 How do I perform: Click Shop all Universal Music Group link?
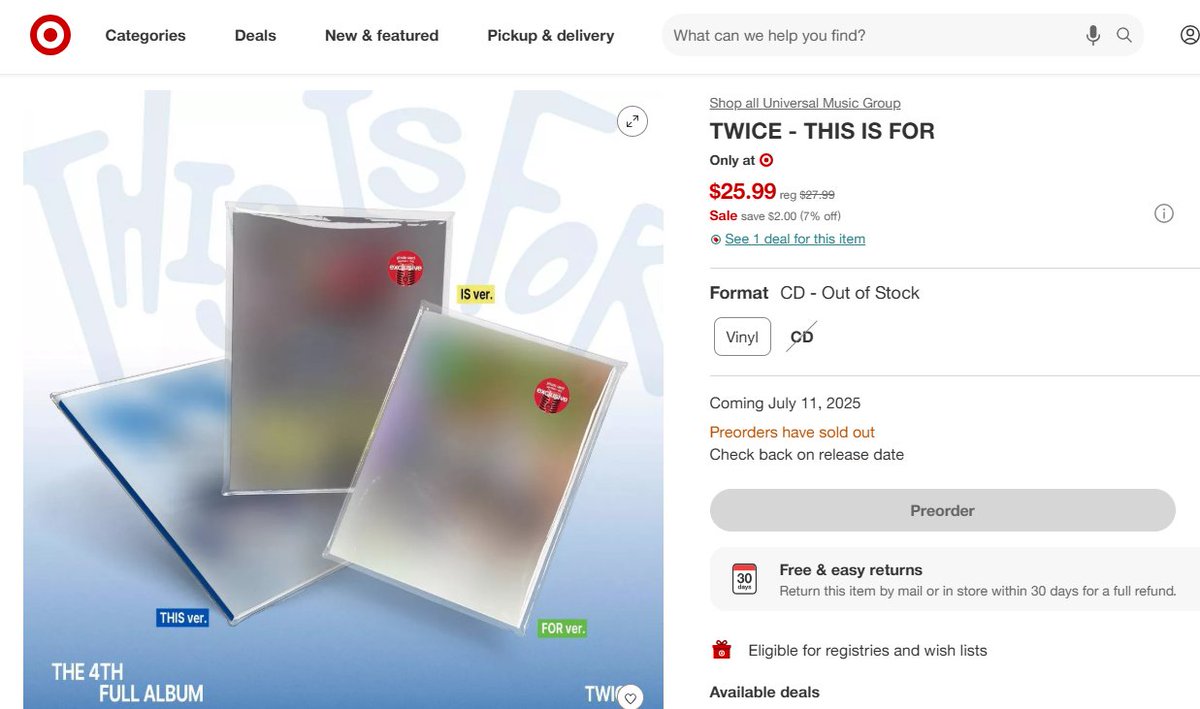click(805, 103)
